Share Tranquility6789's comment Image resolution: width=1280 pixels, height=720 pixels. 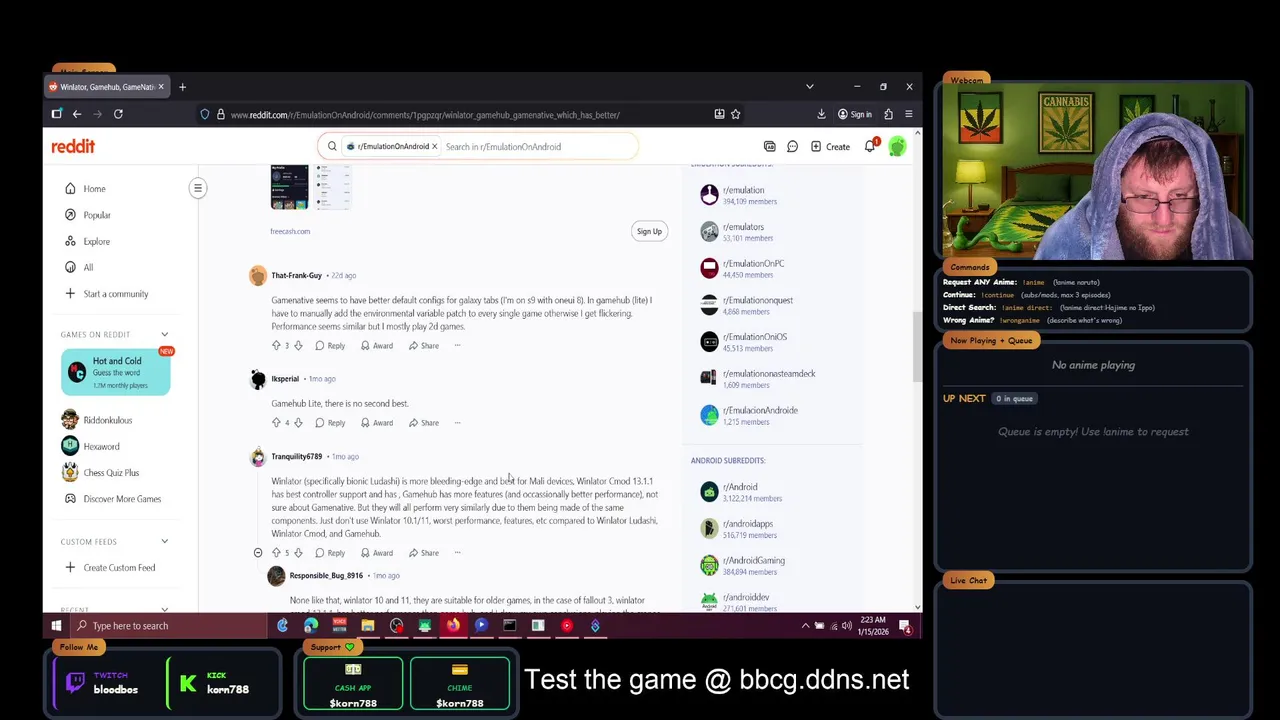(424, 553)
